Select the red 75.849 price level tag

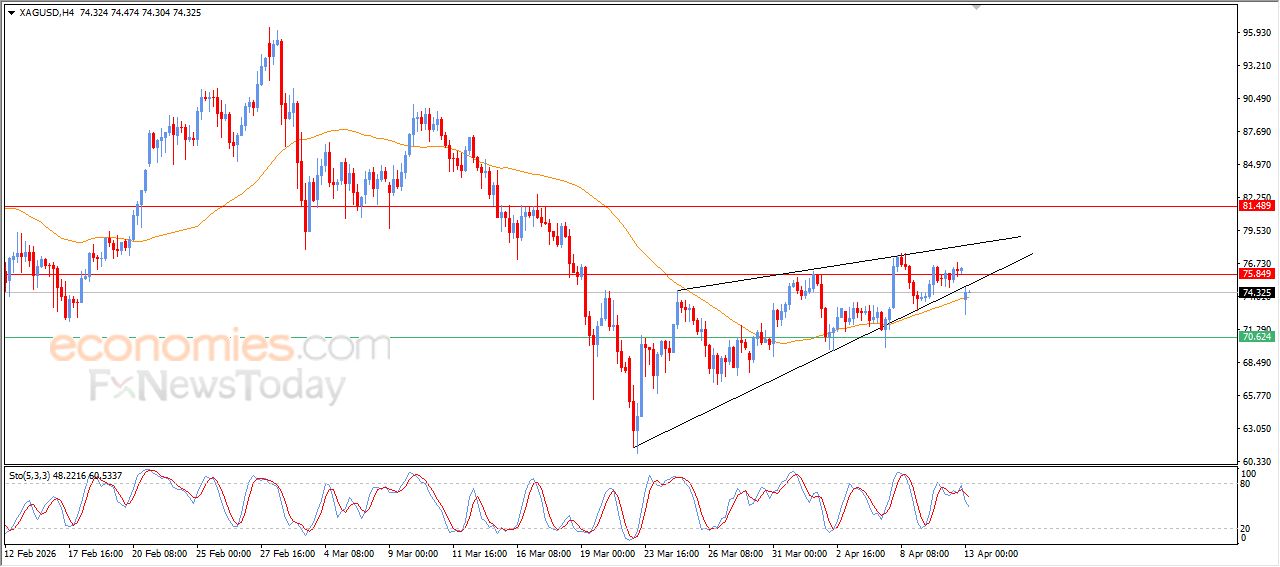coord(1256,274)
